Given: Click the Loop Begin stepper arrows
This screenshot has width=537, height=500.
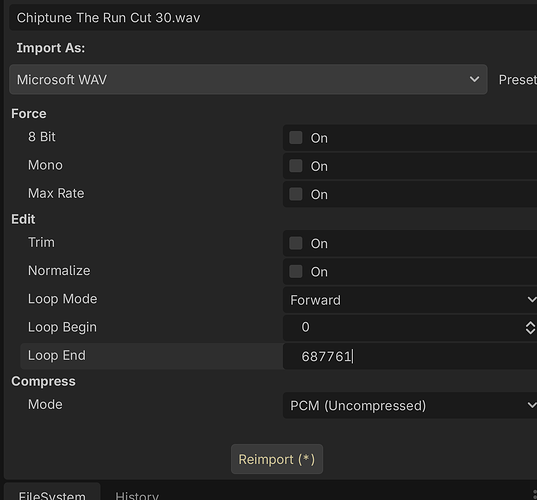Looking at the screenshot, I should (530, 328).
